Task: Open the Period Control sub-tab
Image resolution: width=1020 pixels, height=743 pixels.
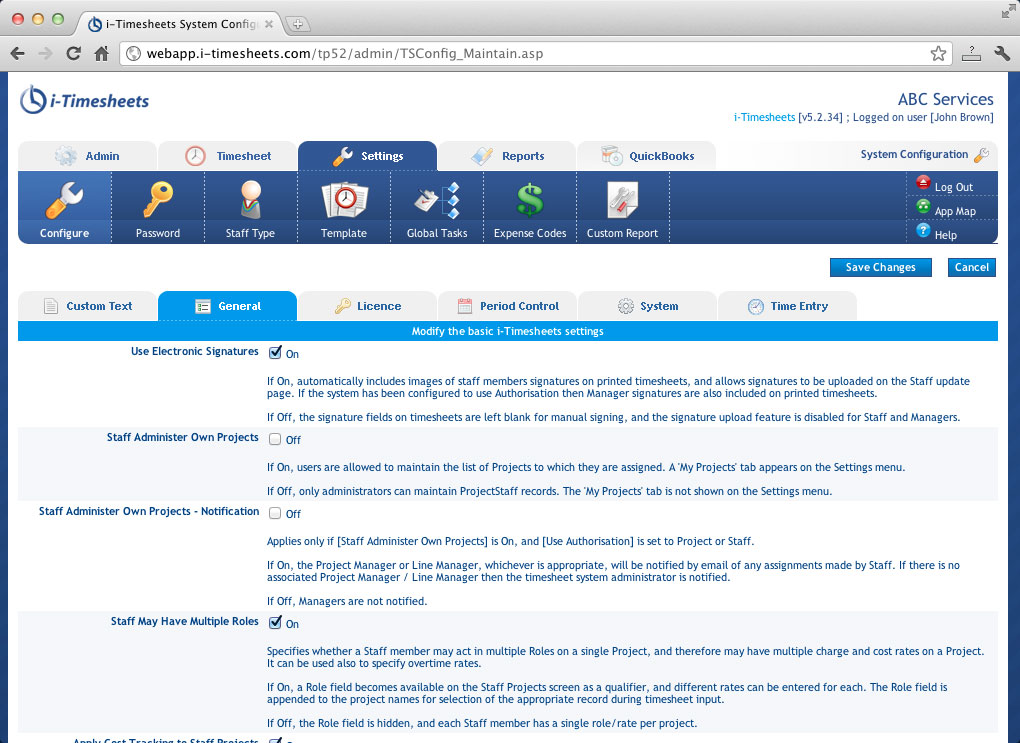Action: pos(507,306)
